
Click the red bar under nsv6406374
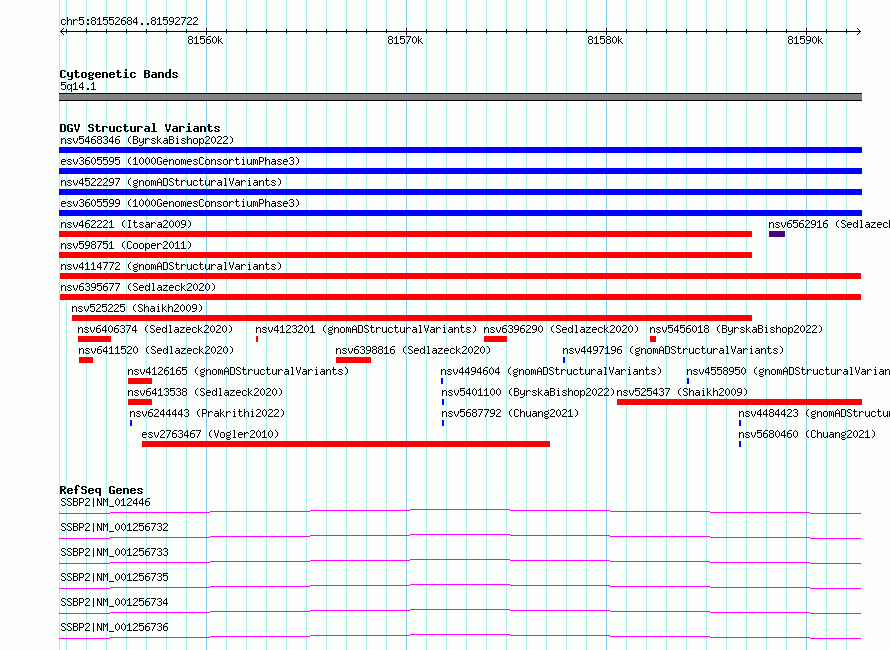pos(94,339)
